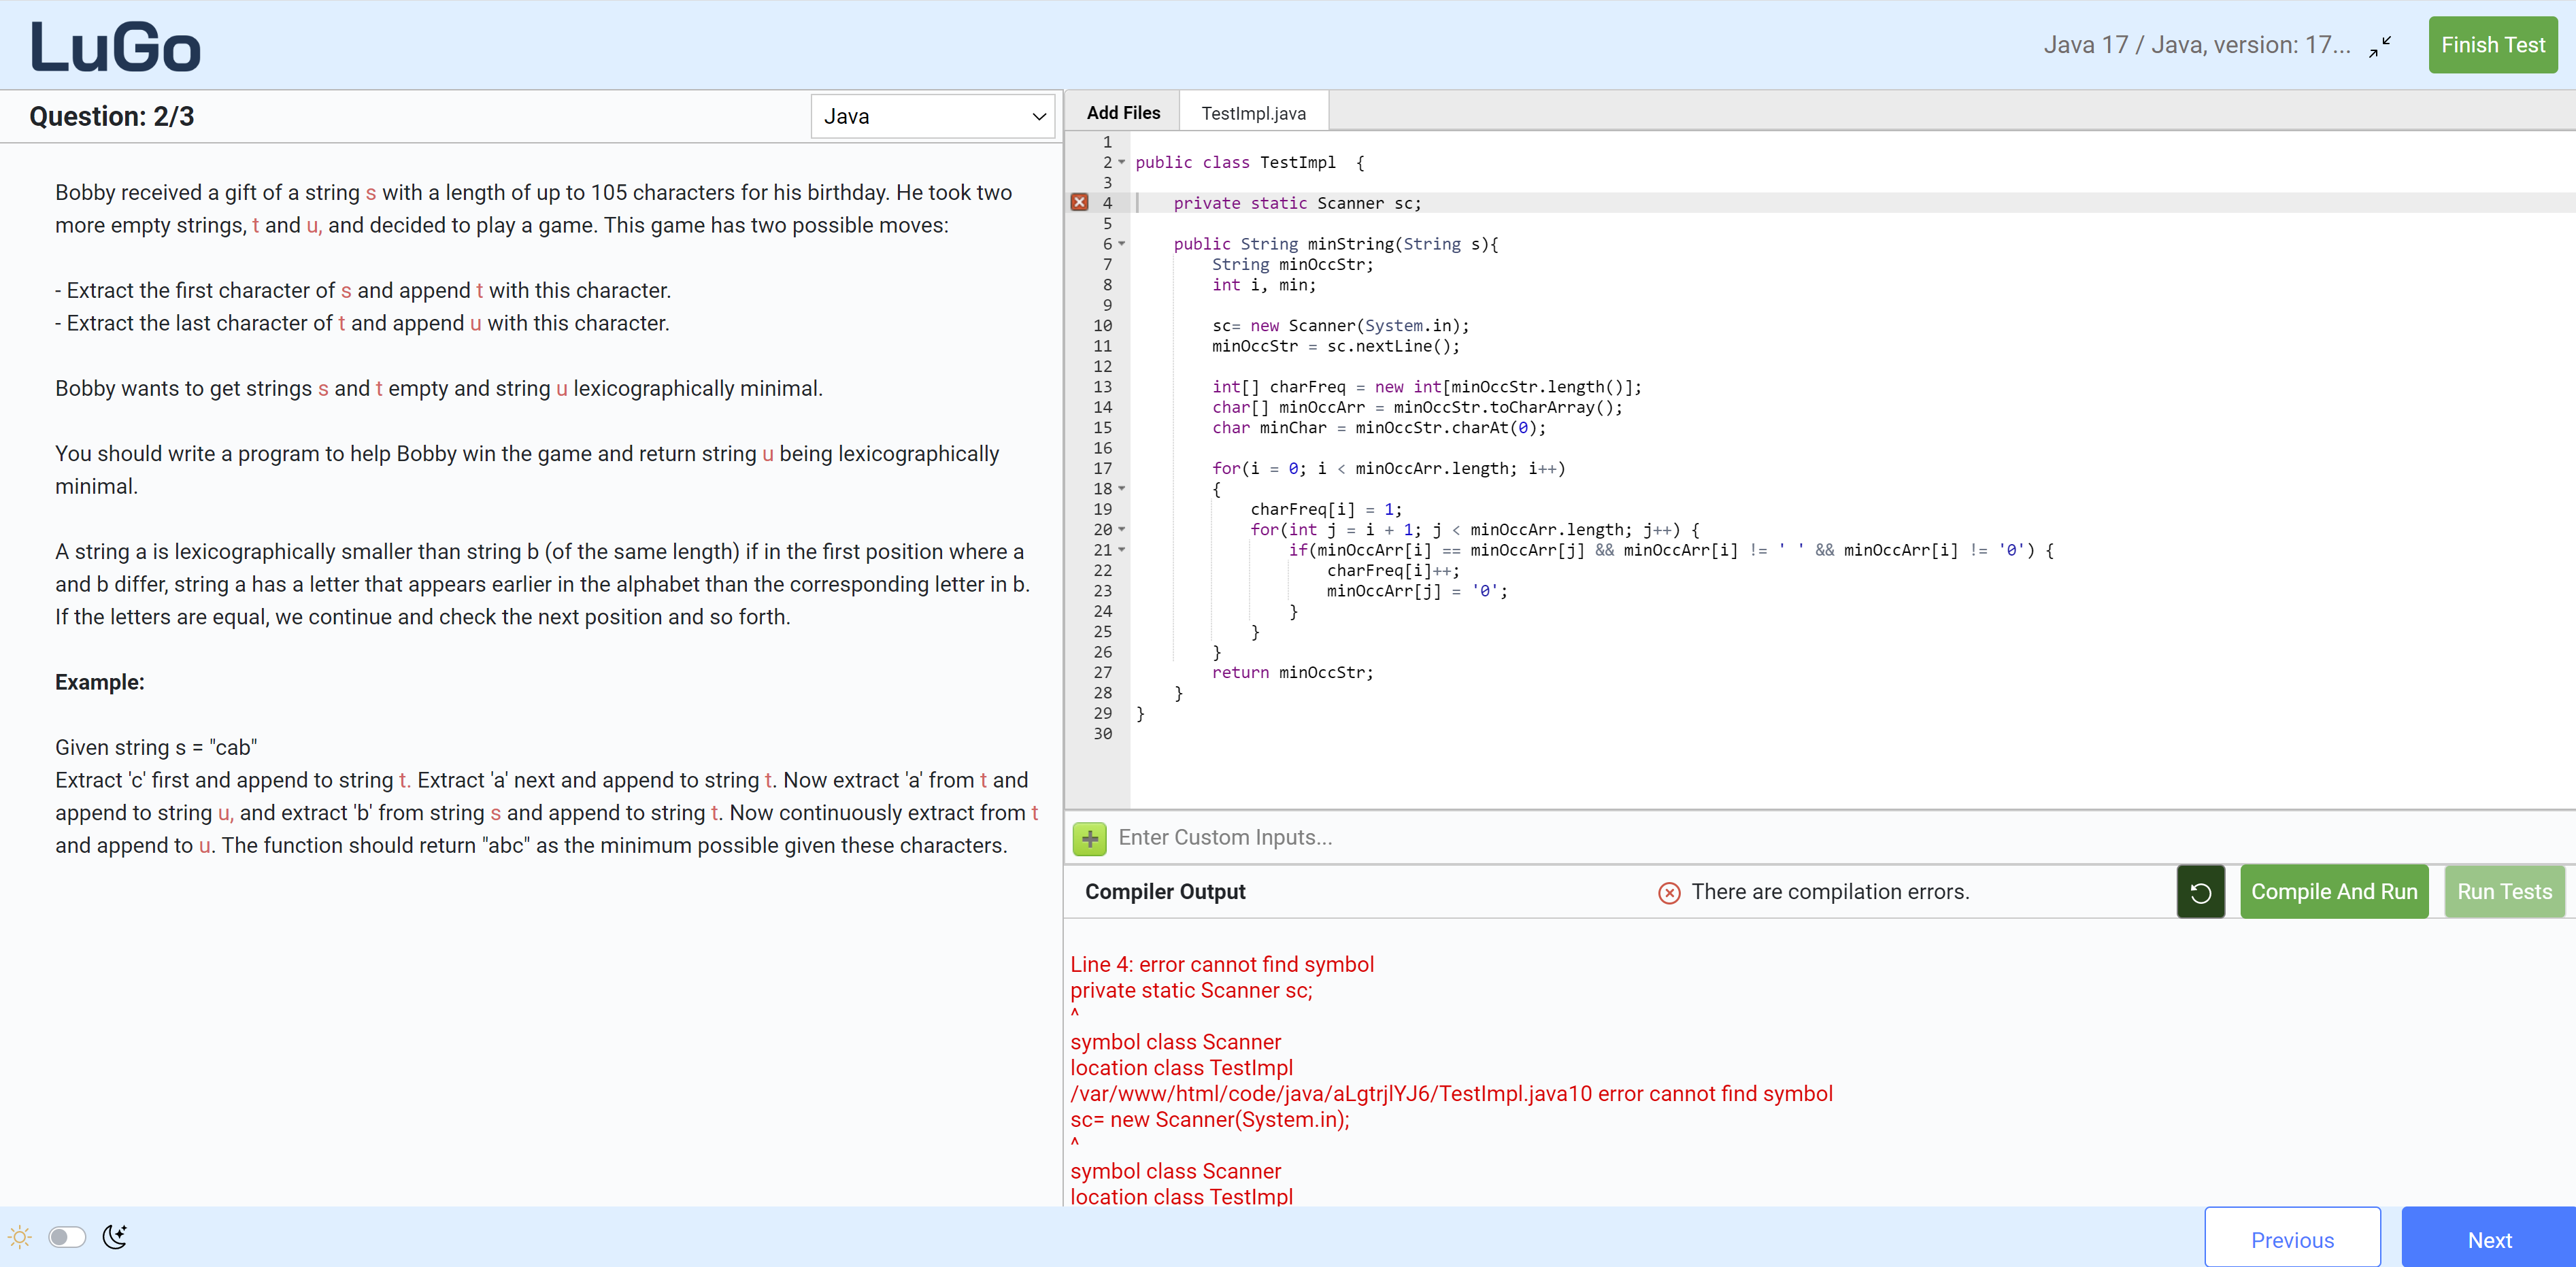
Task: Collapse the class fold arrow on line 2
Action: [1121, 162]
